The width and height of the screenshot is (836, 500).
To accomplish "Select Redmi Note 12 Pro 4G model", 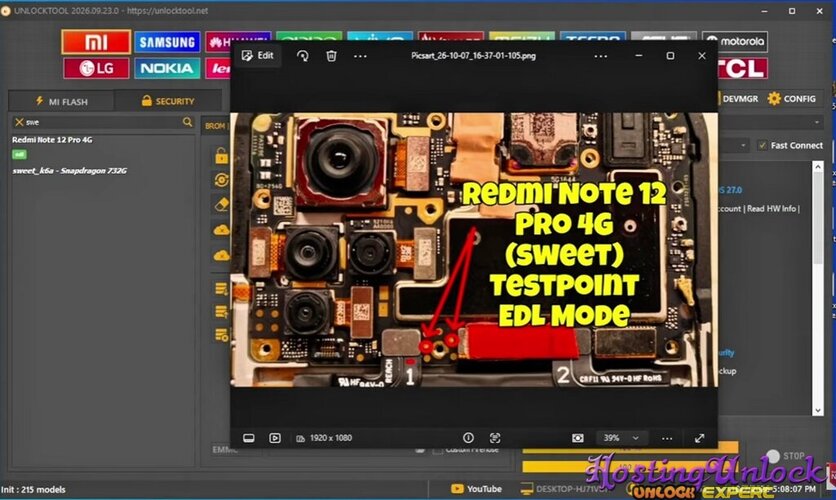I will (52, 140).
